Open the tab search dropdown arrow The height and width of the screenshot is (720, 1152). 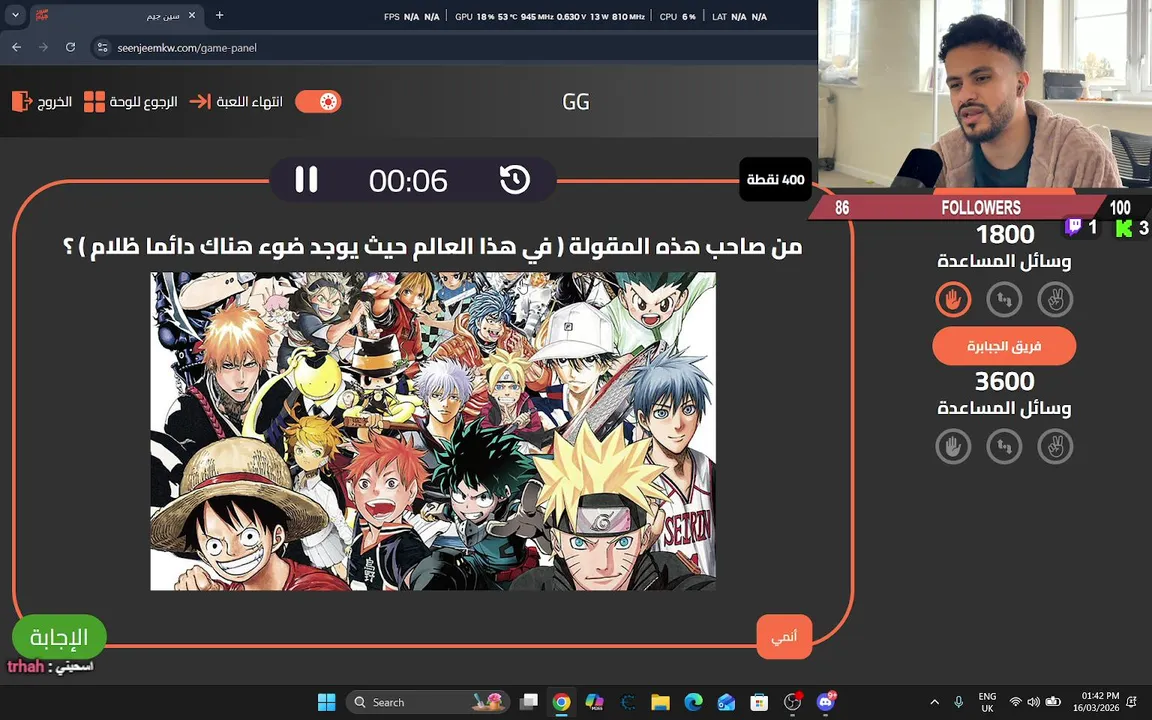click(15, 15)
